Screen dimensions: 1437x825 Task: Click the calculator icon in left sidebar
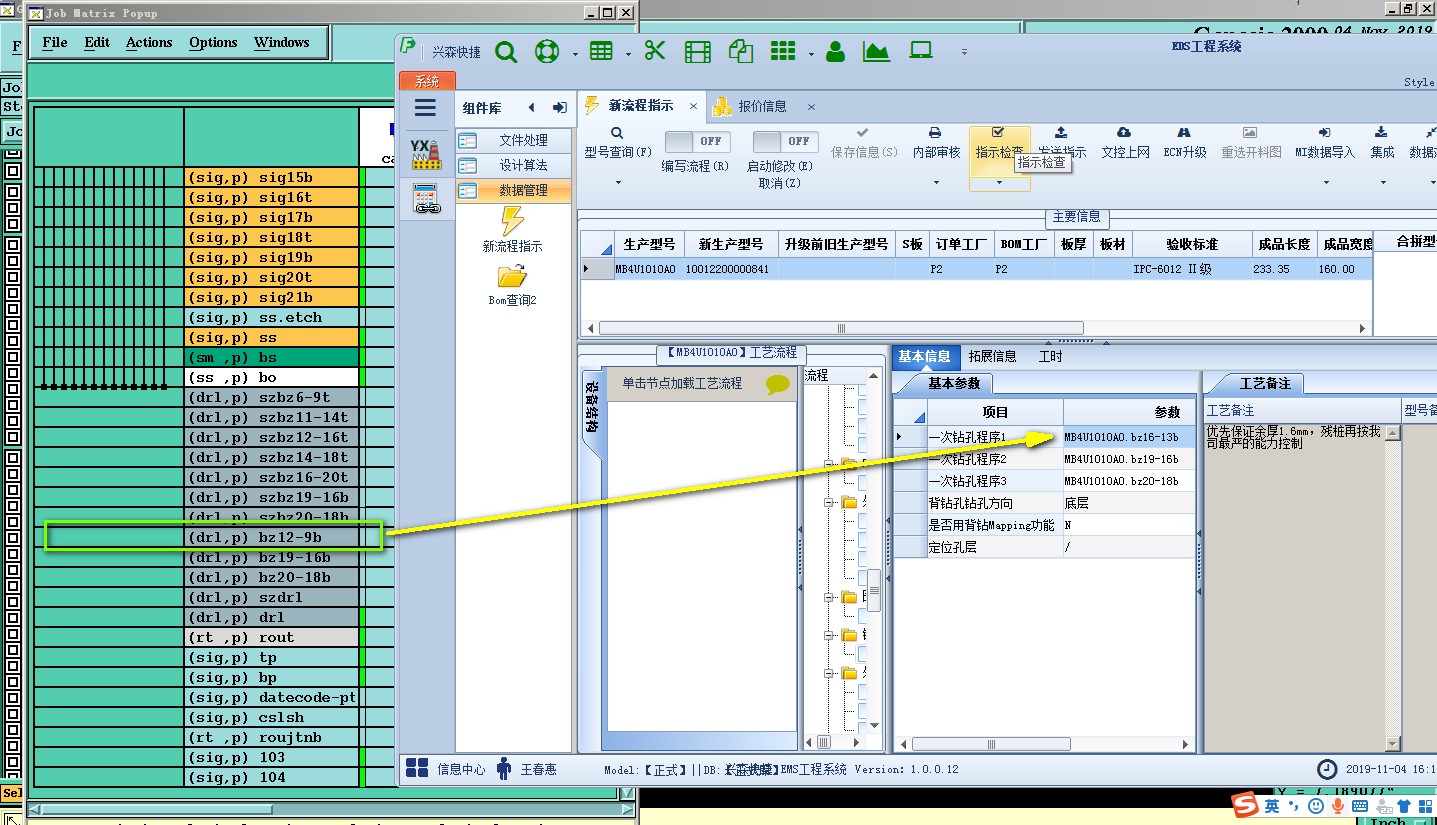click(x=426, y=199)
